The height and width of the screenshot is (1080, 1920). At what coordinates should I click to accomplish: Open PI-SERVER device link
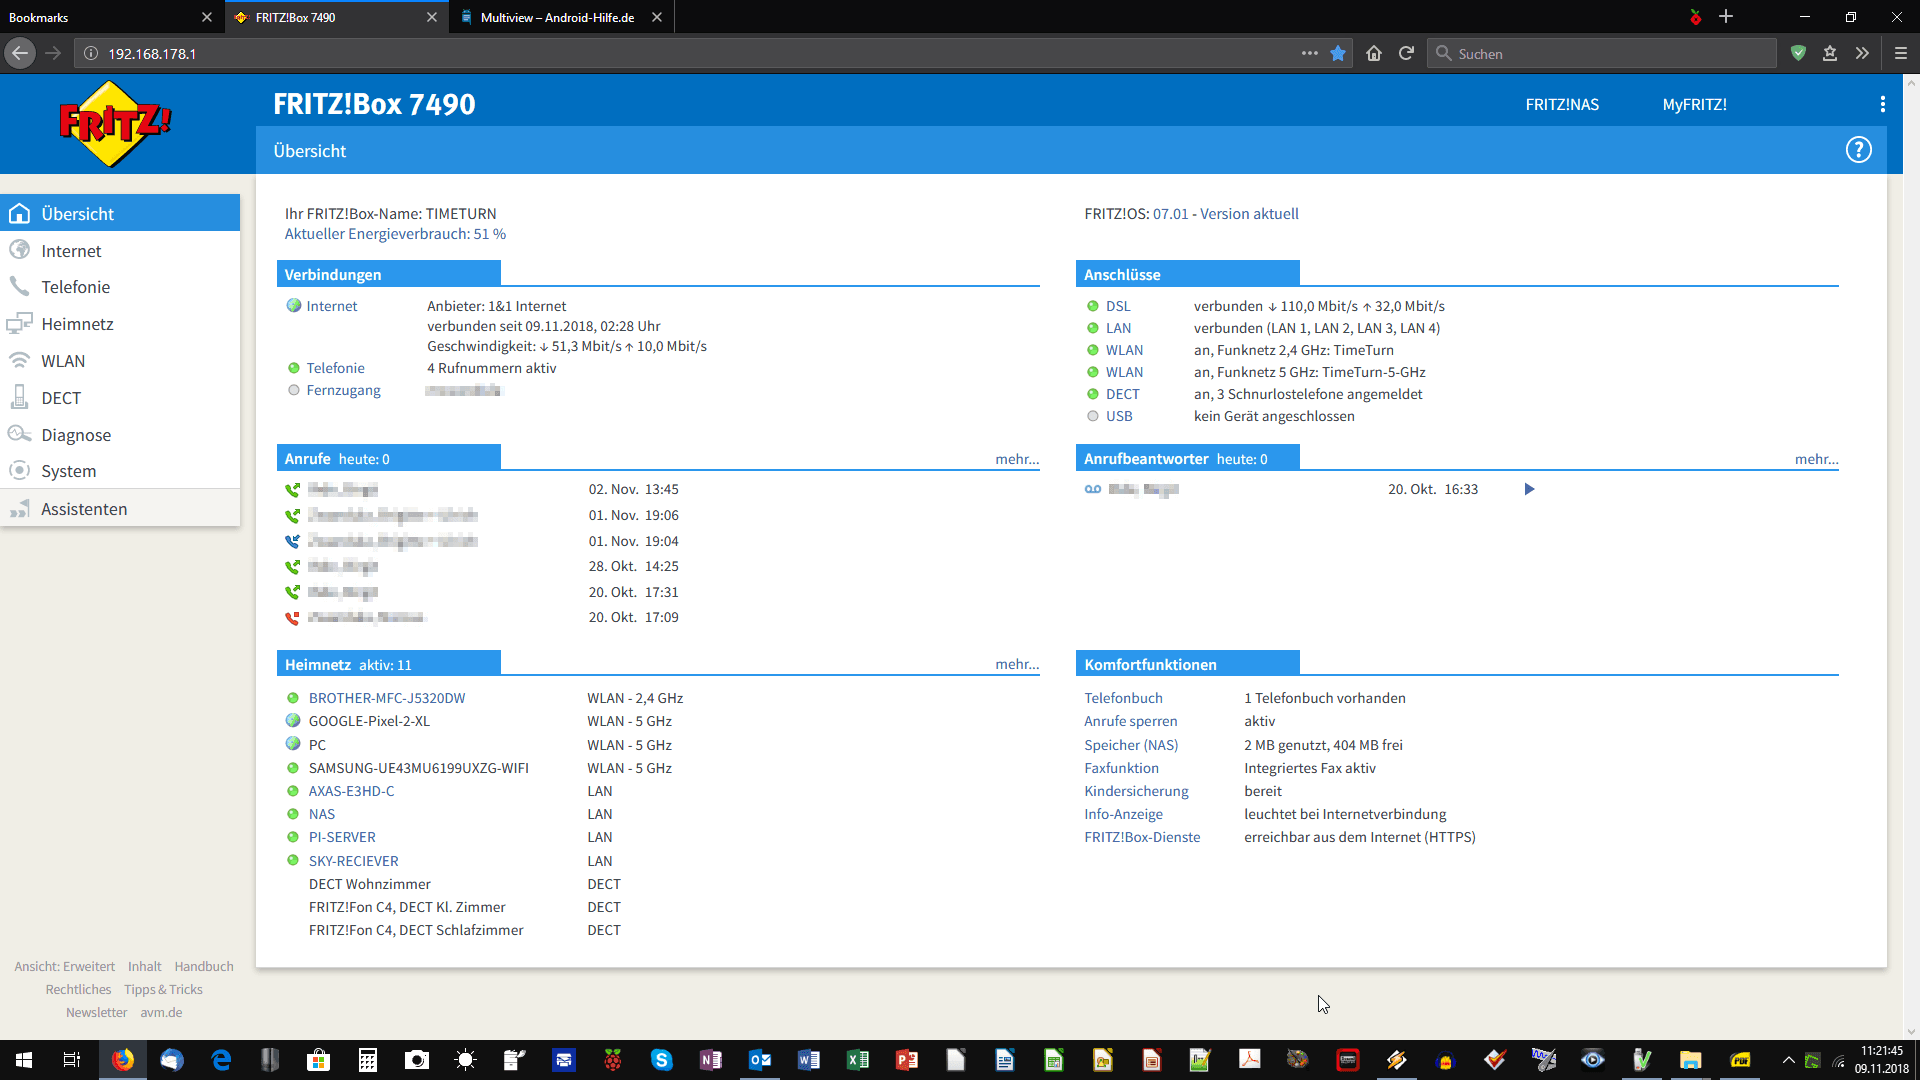342,837
